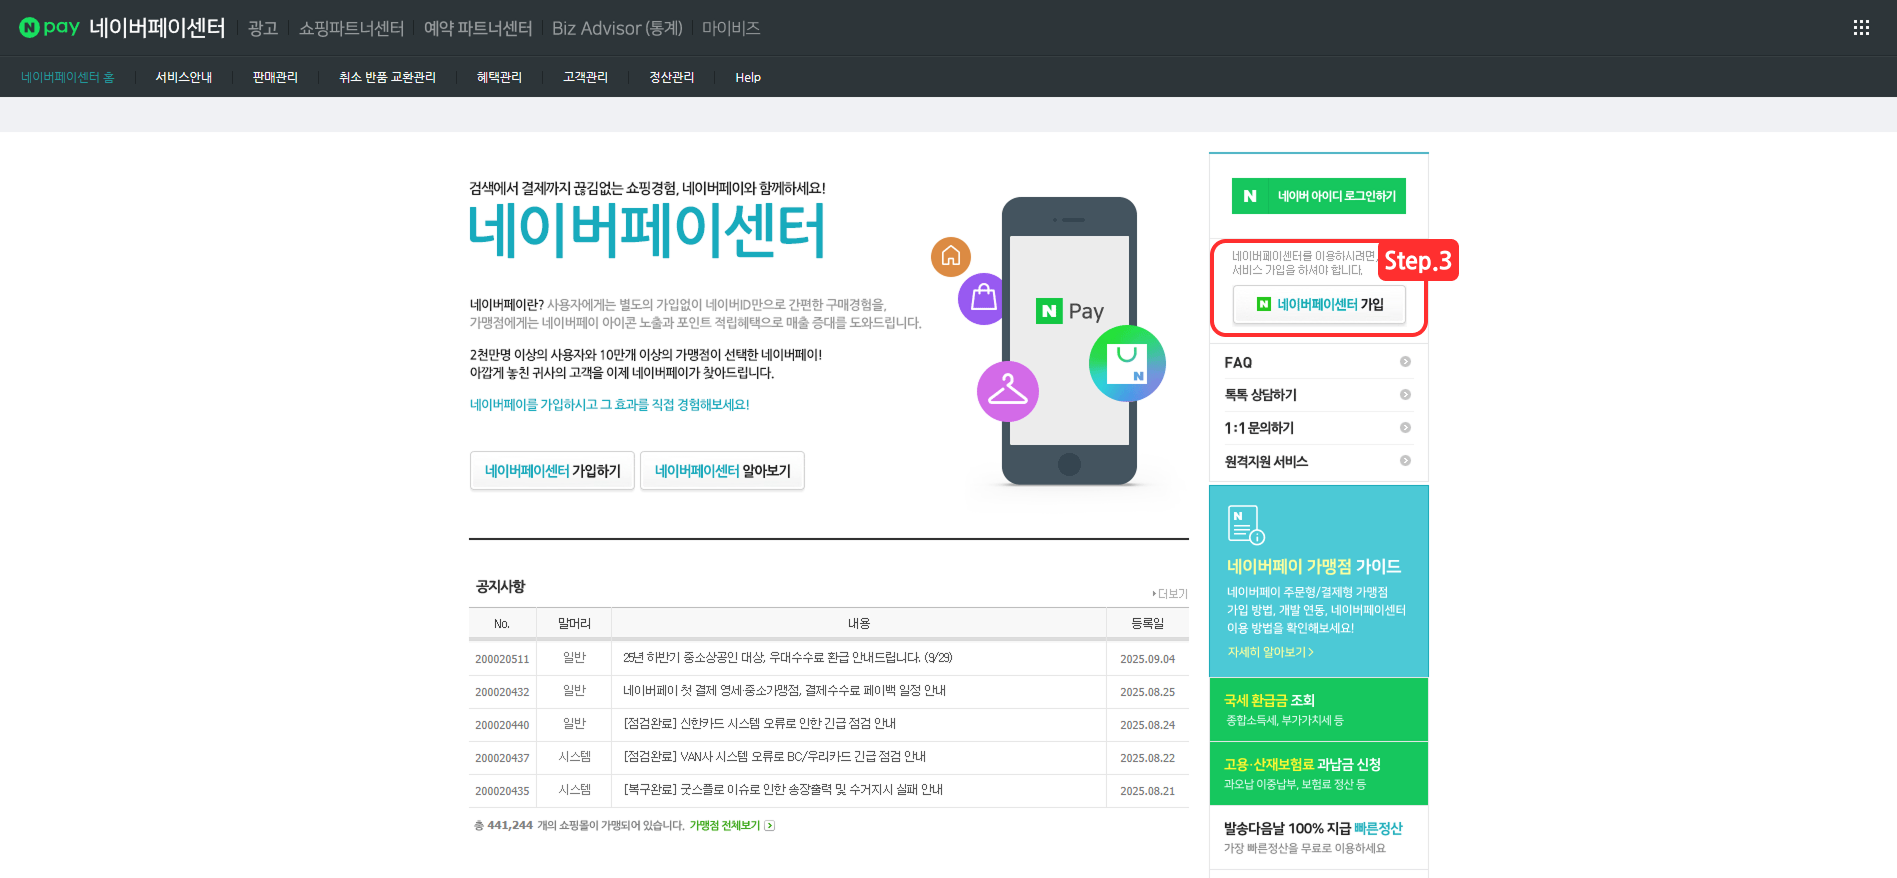Click the date 2025.08.24

1147,725
